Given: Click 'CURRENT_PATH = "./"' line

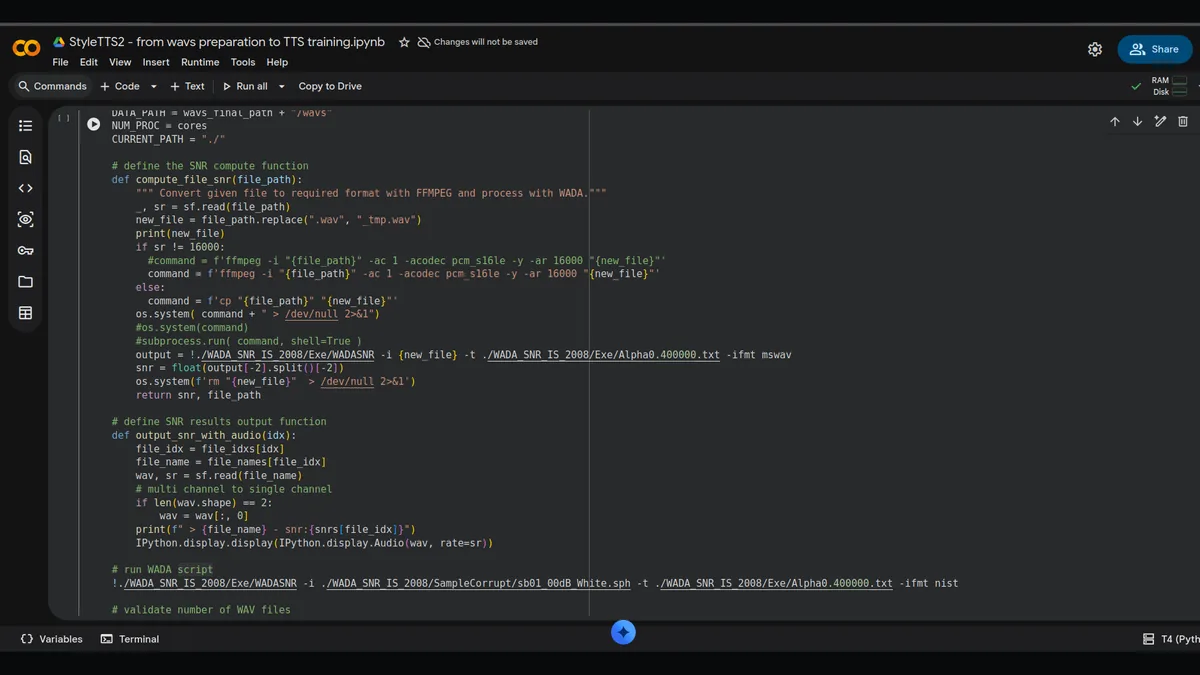Looking at the screenshot, I should tap(168, 139).
